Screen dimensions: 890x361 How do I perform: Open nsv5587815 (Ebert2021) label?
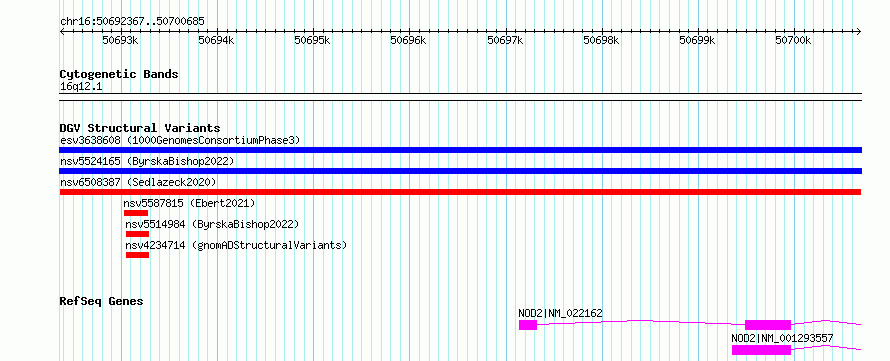[190, 203]
